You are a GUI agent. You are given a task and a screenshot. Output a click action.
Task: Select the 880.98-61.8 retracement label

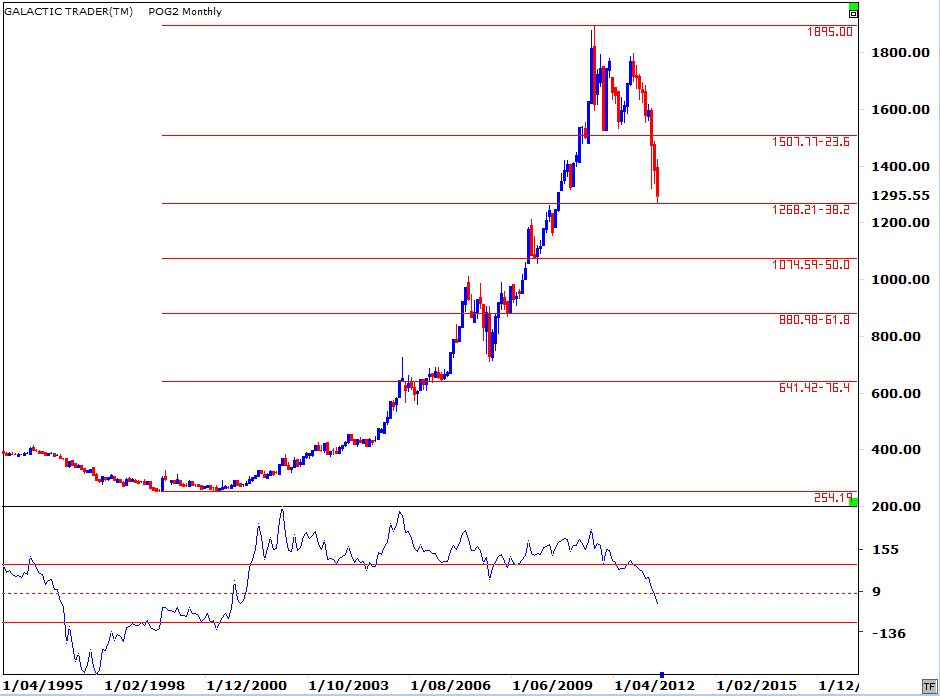814,320
